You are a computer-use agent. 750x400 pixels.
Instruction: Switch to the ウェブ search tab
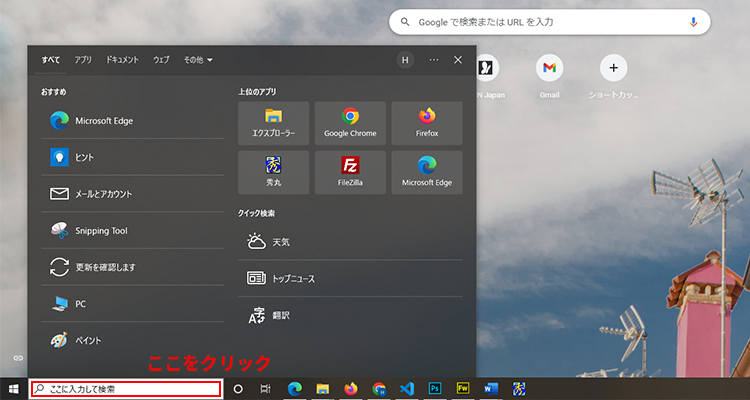coord(161,60)
